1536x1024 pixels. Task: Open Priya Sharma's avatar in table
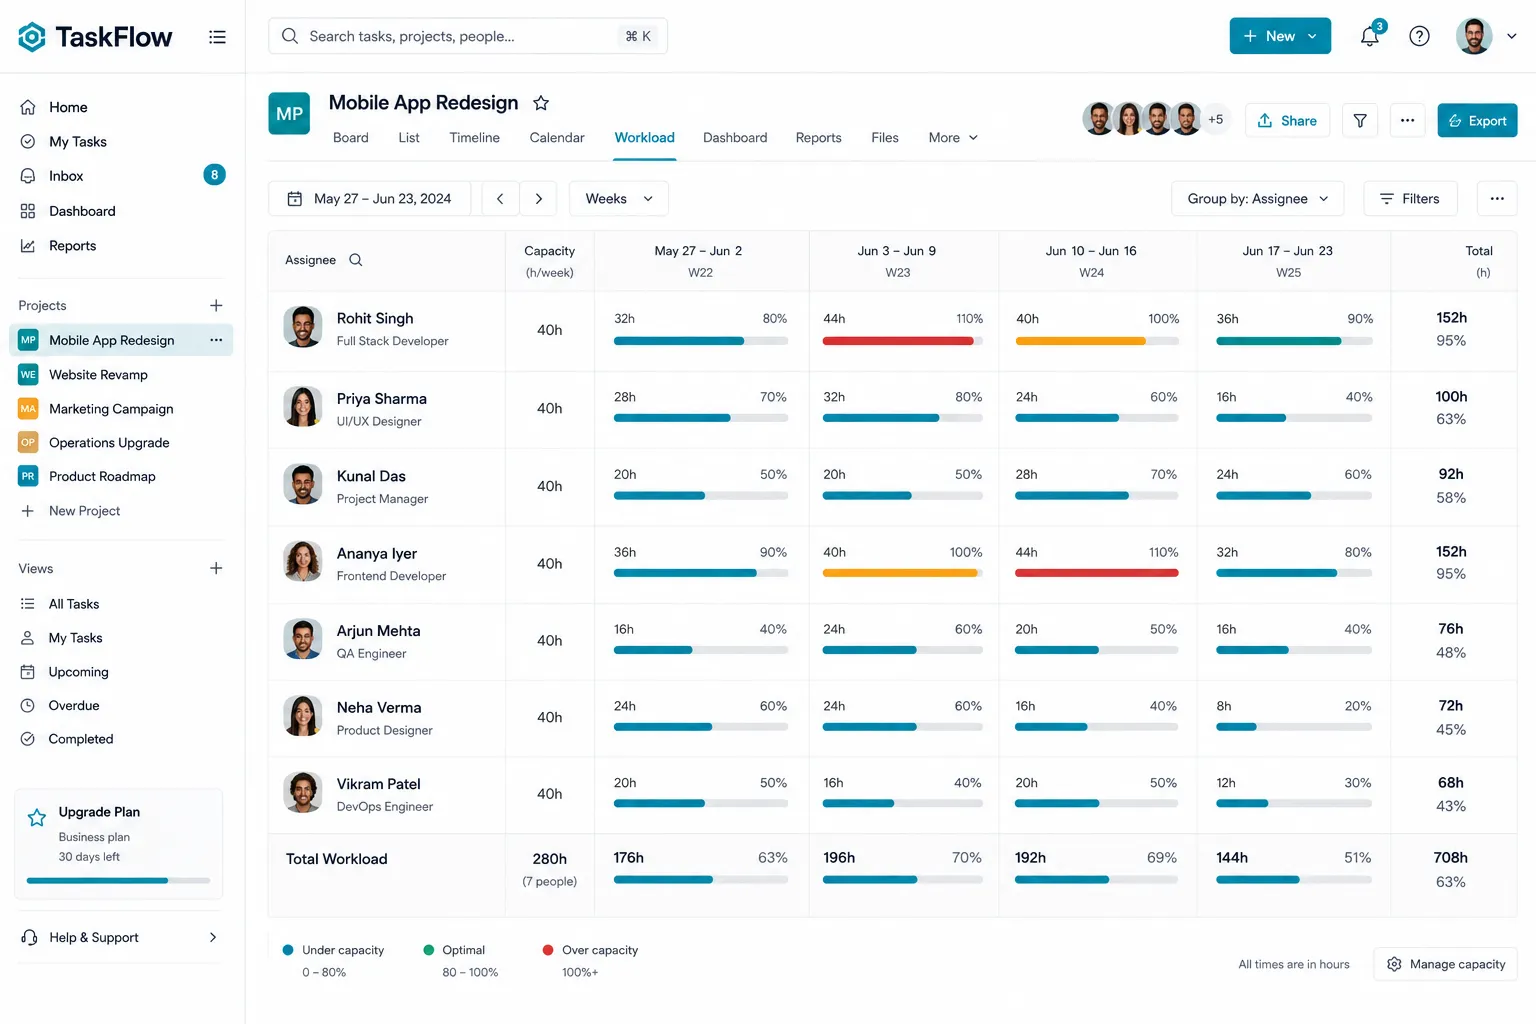pos(303,407)
